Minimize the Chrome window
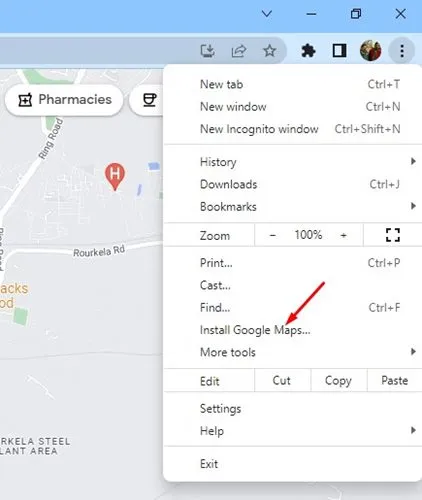Viewport: 422px width, 500px height. click(x=311, y=14)
